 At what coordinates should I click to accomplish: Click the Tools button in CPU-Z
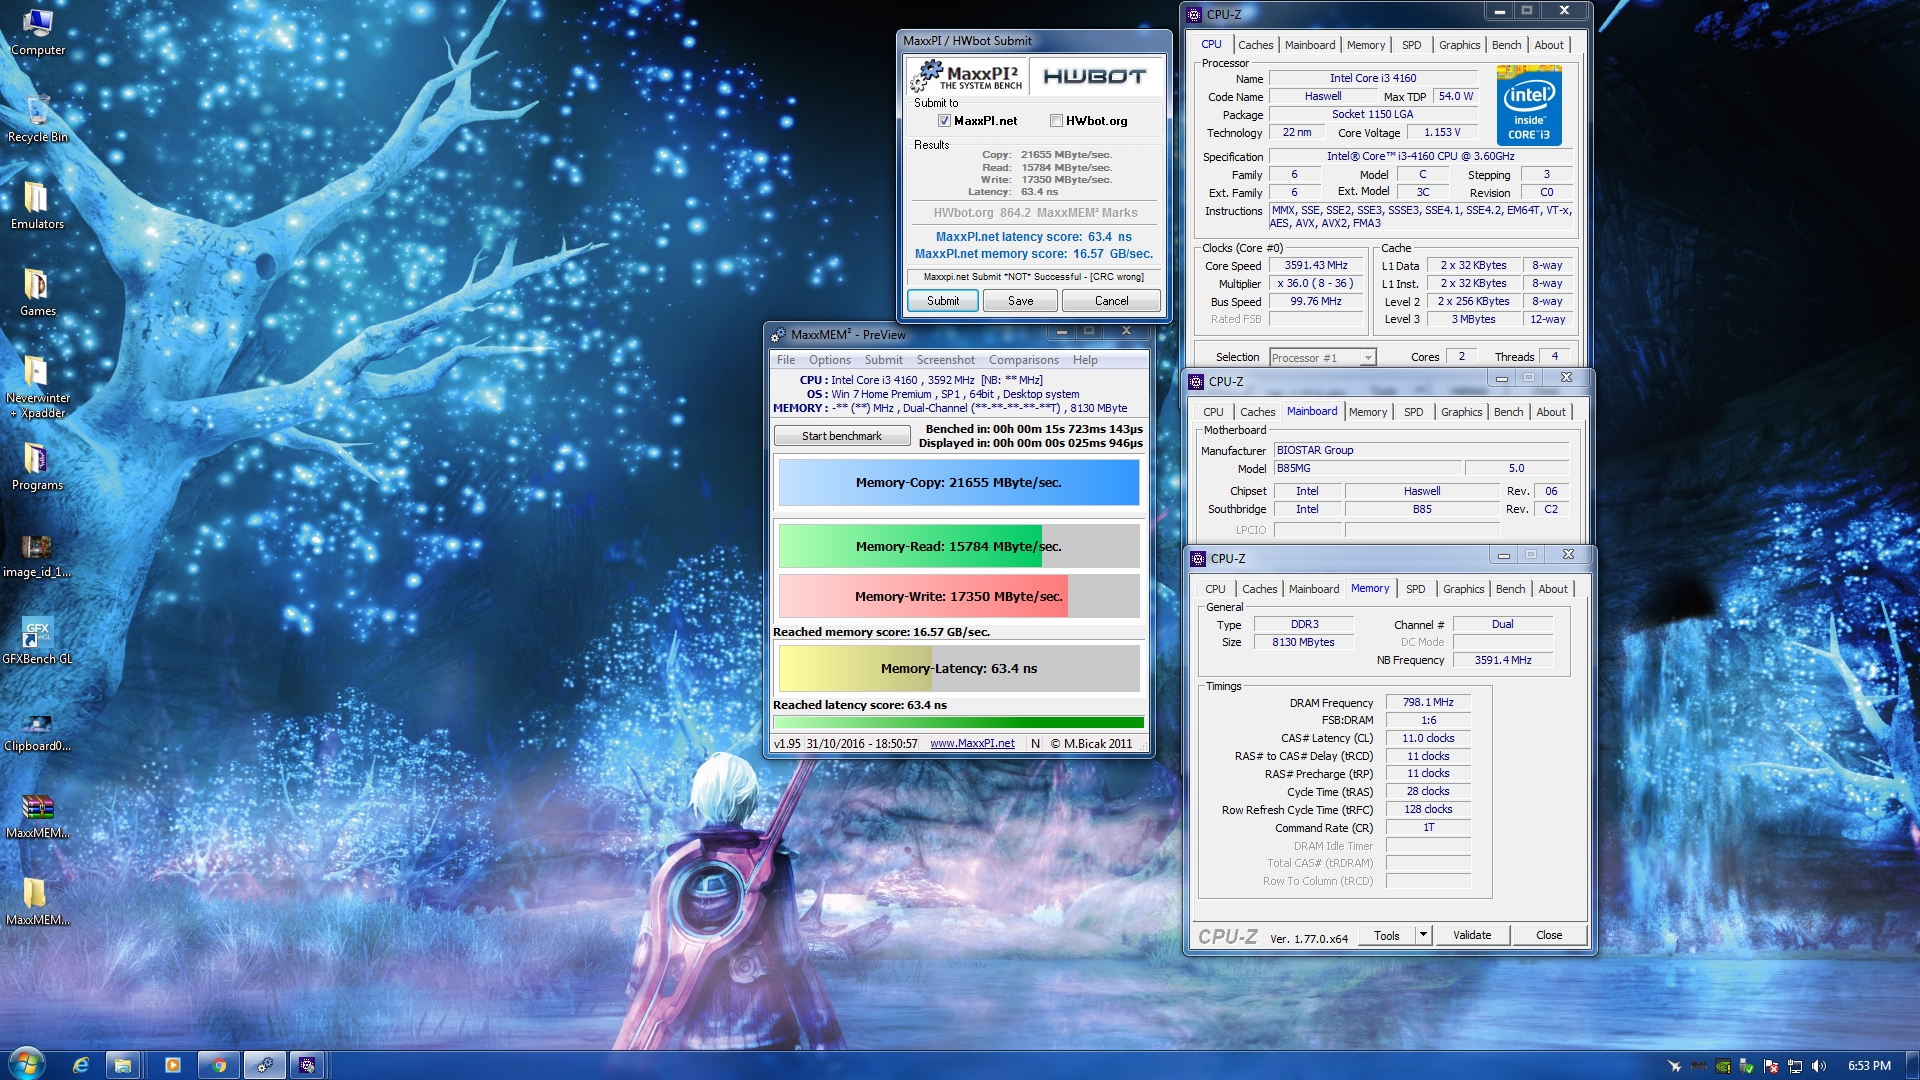tap(1386, 935)
